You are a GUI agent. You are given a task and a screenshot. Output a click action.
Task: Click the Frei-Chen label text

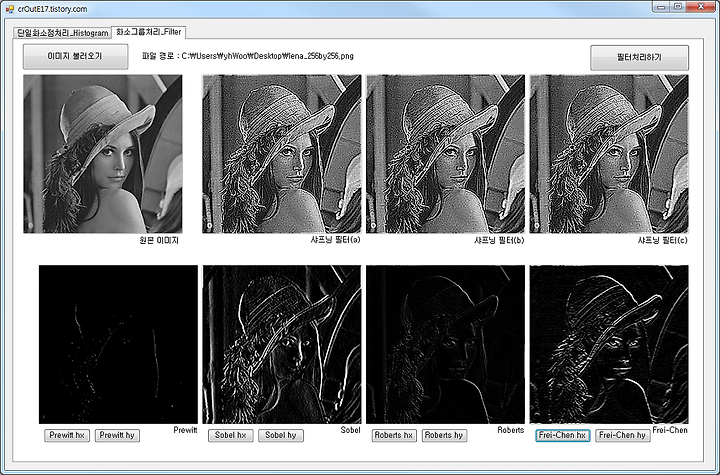(x=670, y=430)
